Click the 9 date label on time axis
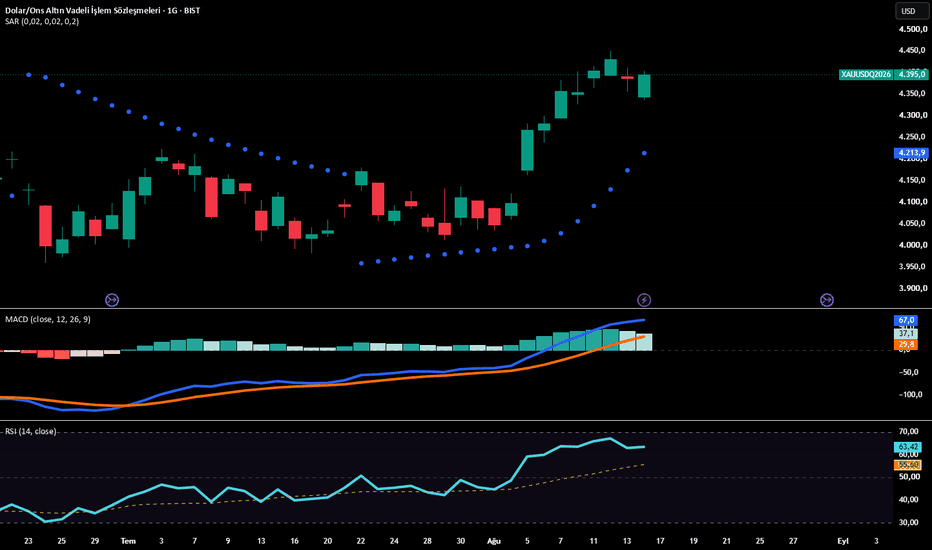 (228, 541)
